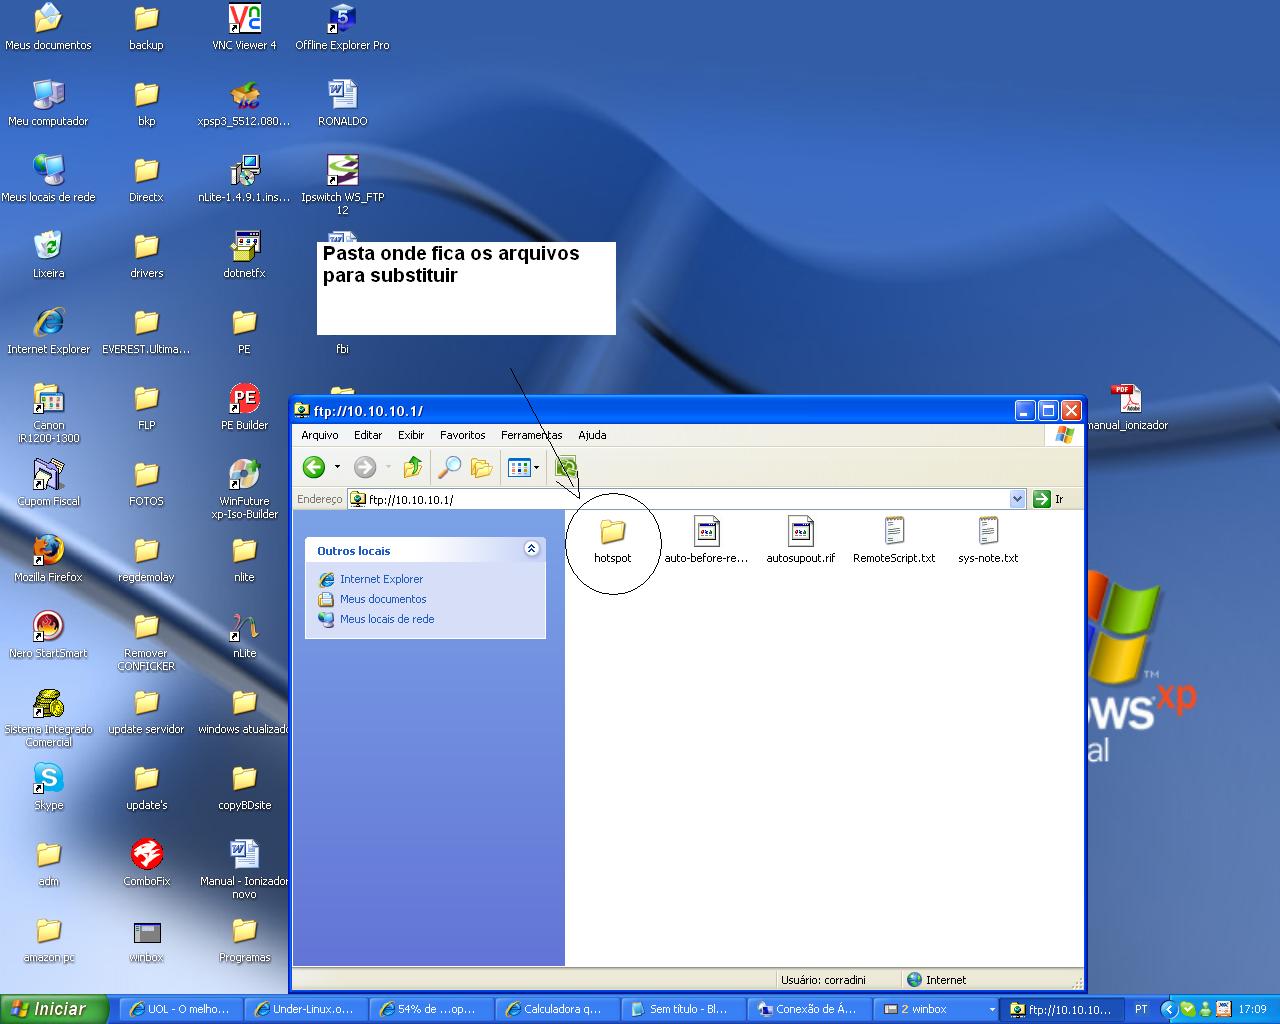Switch to Sem título Bloco taskbar window
This screenshot has width=1280, height=1024.
click(682, 1009)
